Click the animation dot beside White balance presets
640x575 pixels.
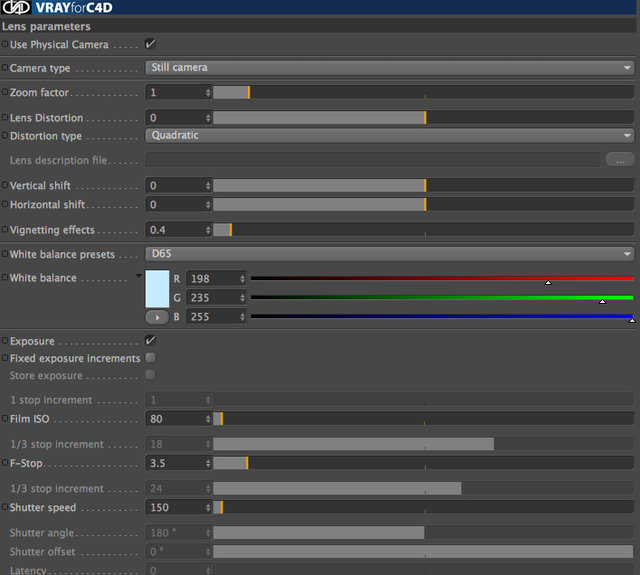(5, 254)
